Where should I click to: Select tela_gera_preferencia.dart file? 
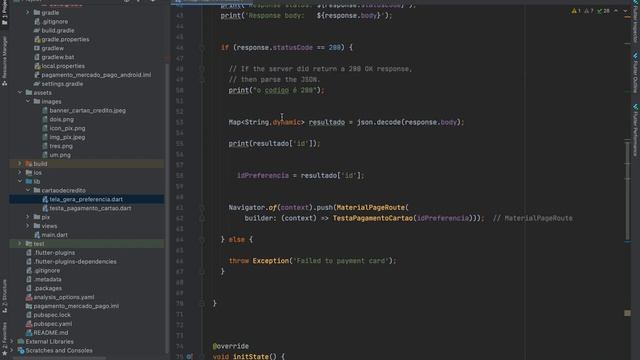pyautogui.click(x=86, y=199)
